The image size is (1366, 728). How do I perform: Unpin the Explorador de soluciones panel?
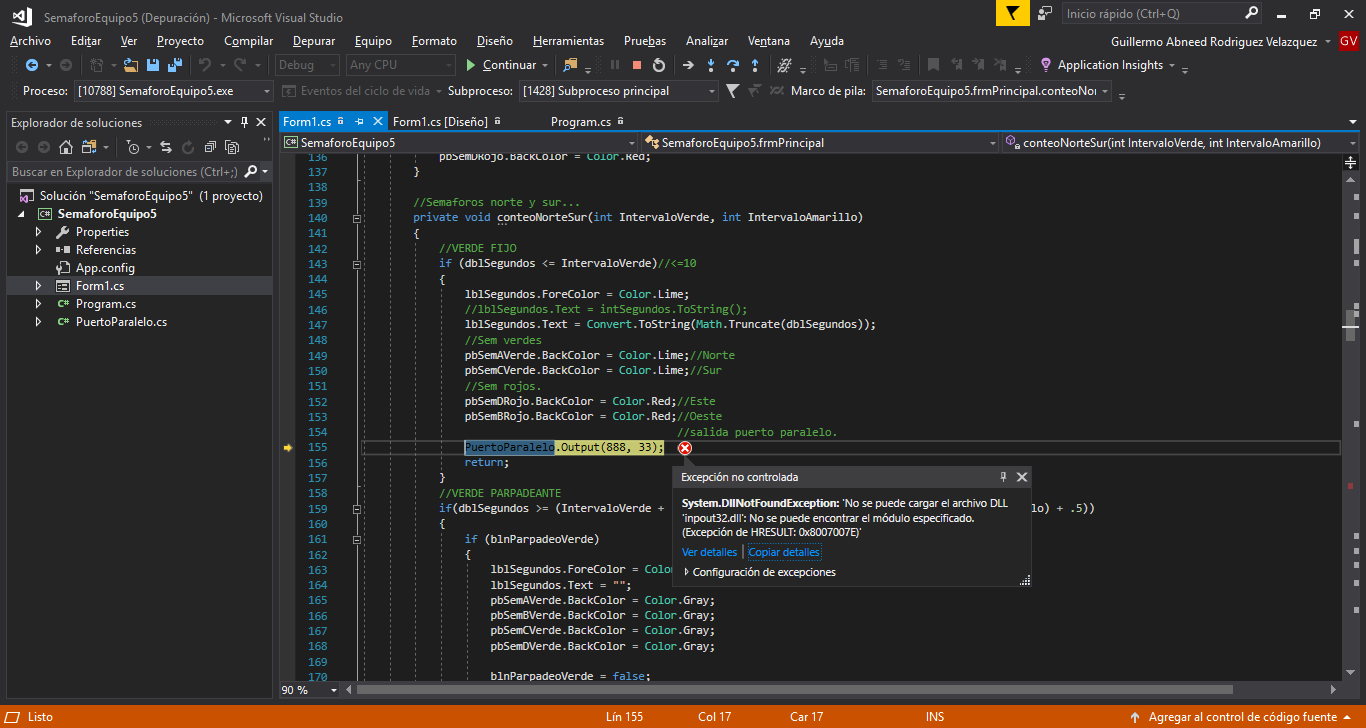pos(243,122)
